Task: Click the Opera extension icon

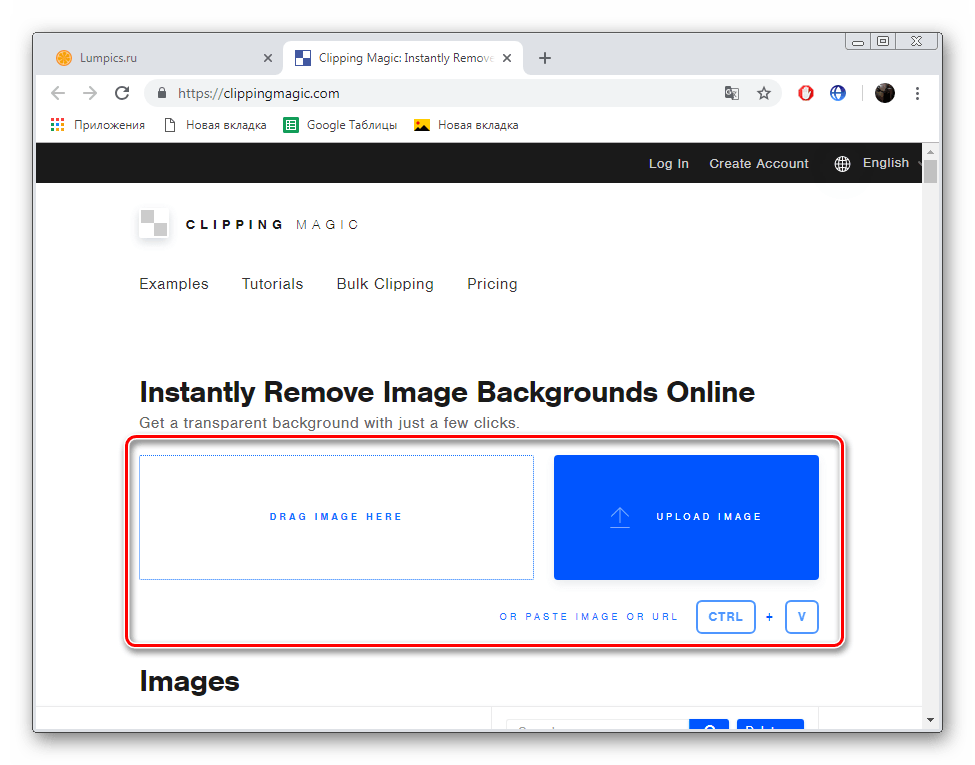Action: pos(806,93)
